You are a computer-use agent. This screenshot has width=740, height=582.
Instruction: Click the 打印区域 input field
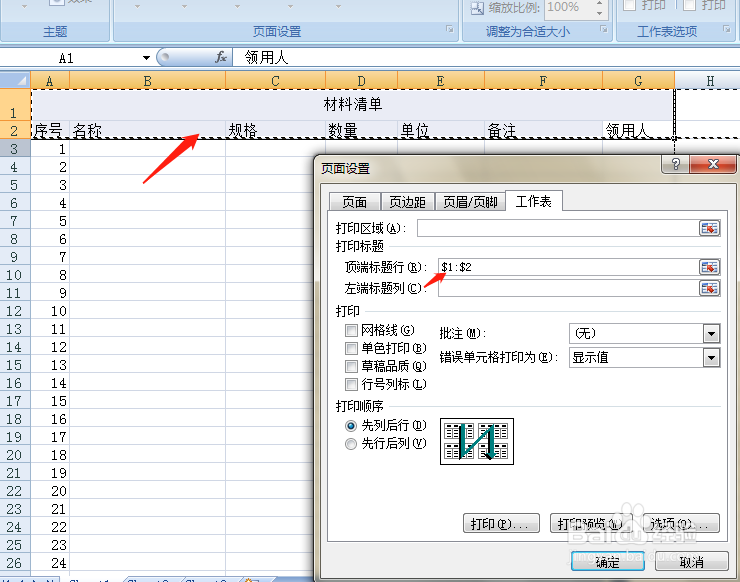point(558,228)
